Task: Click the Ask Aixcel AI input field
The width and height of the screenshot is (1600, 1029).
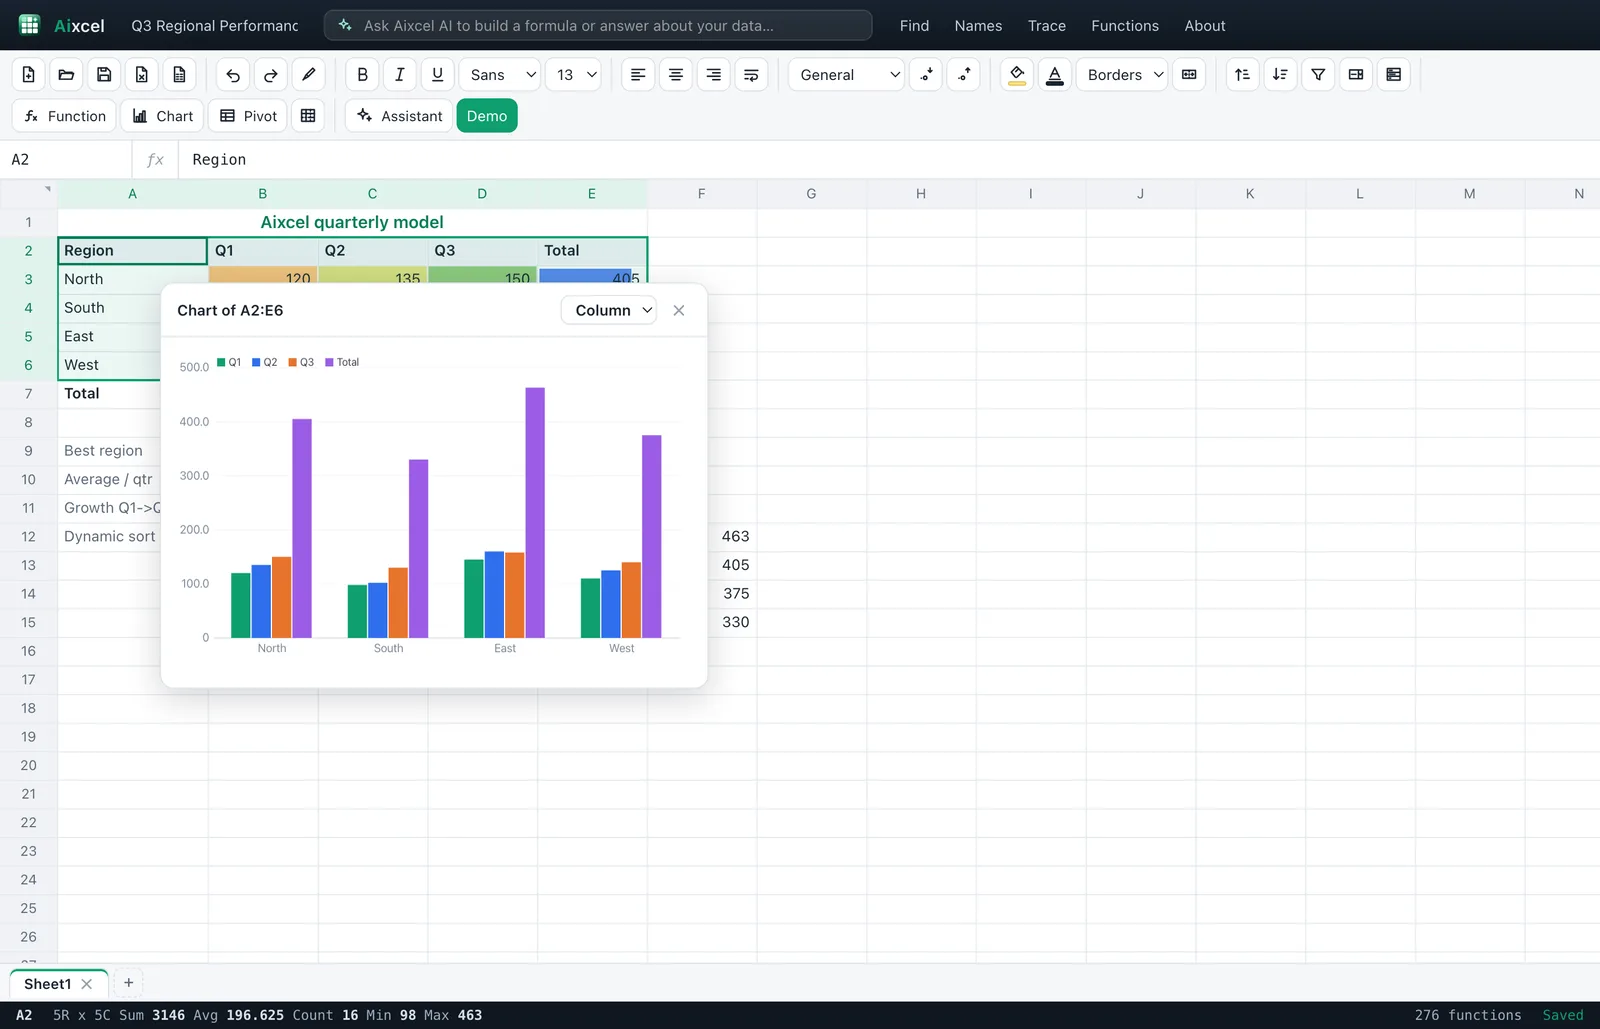Action: [x=598, y=26]
